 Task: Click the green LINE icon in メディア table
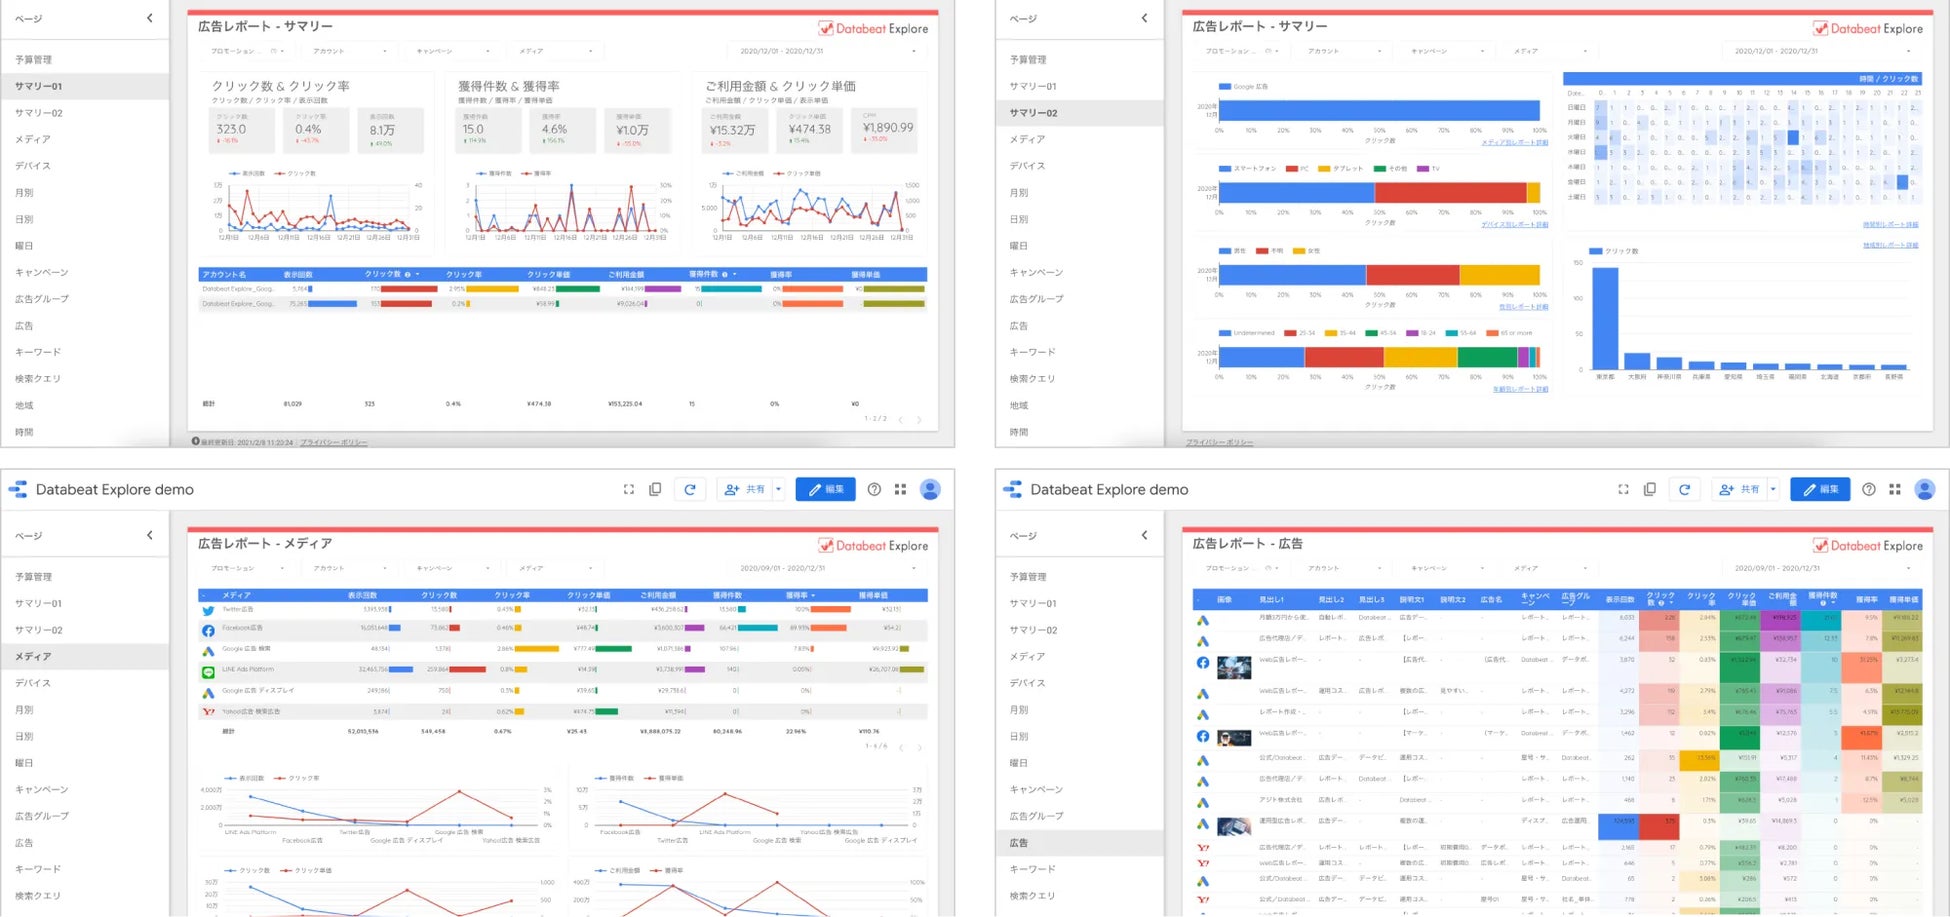coord(208,672)
